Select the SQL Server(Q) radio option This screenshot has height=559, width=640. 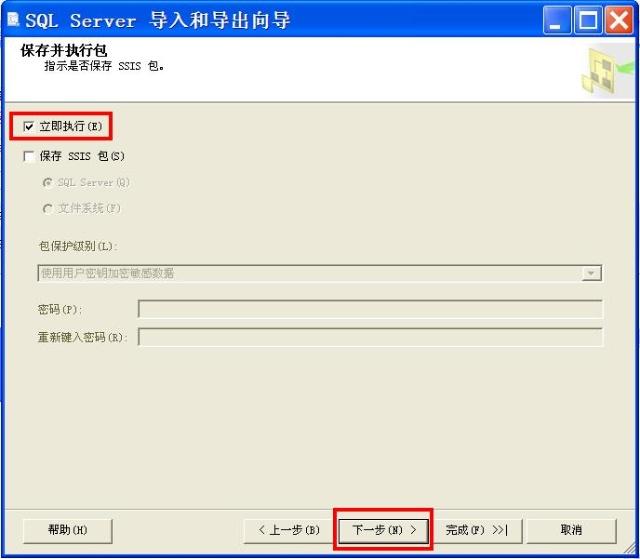point(47,182)
